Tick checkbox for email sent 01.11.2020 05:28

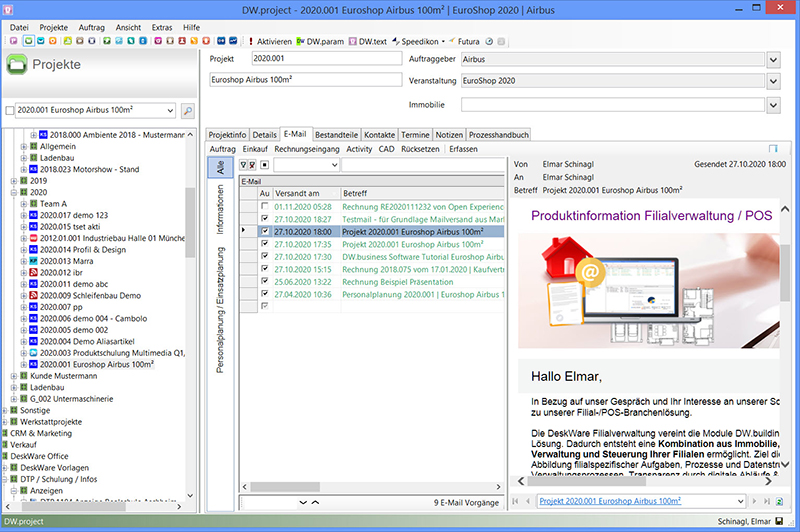tap(264, 207)
